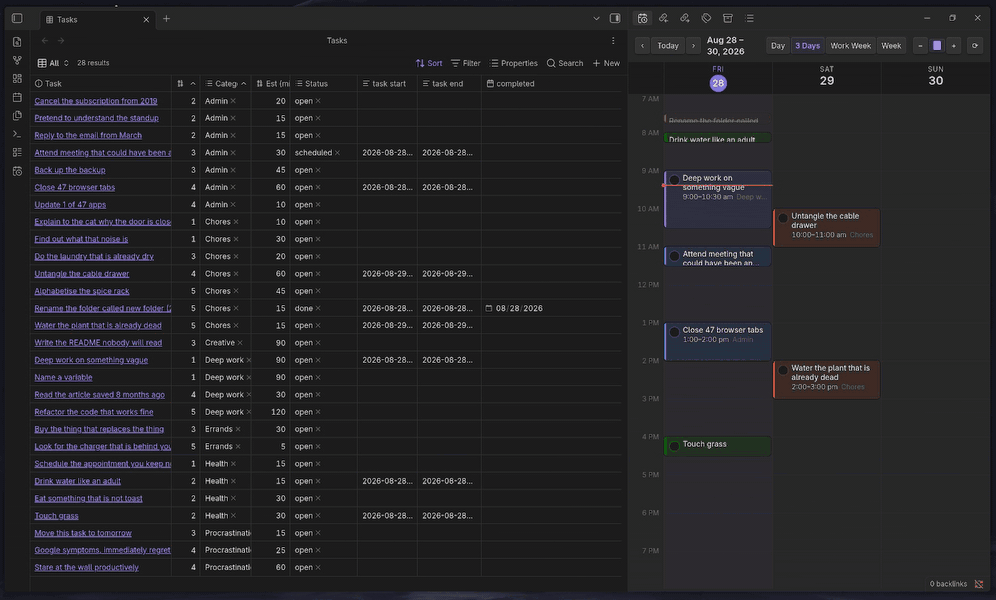Open command palette icon in ribbon

point(17,134)
